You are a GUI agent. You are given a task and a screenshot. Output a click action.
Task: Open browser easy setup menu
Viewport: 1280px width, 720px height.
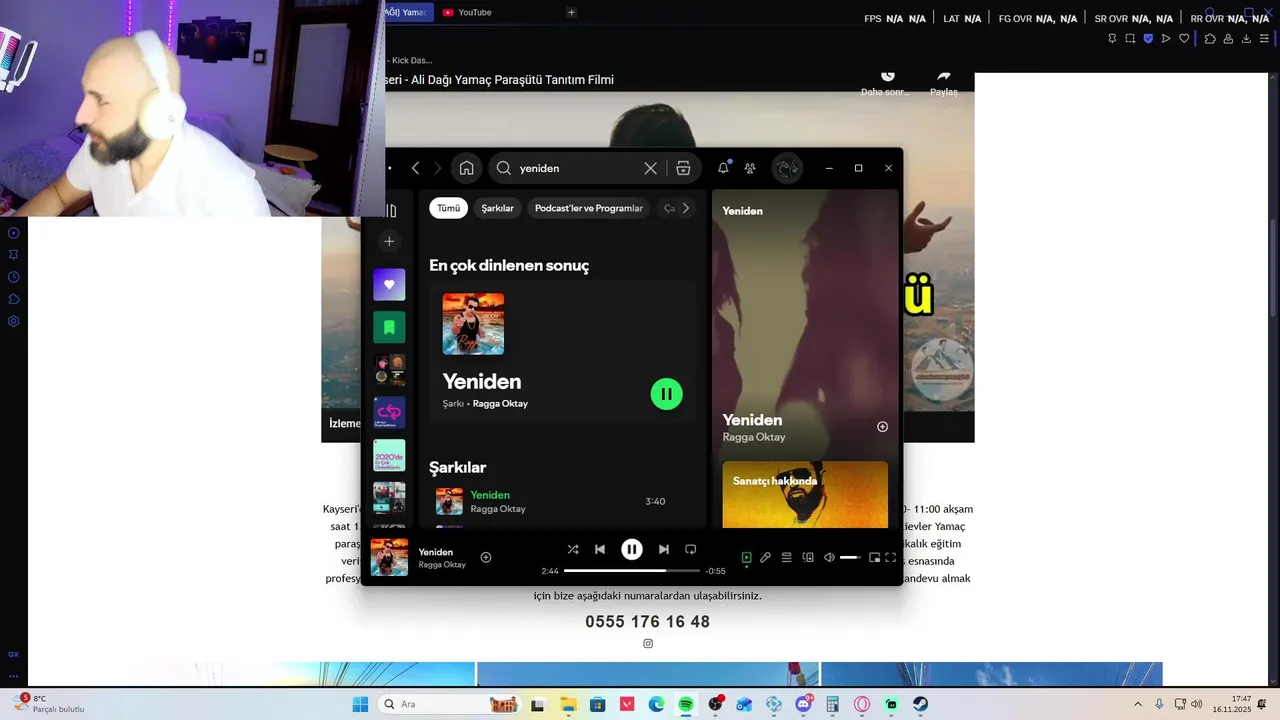(1264, 38)
